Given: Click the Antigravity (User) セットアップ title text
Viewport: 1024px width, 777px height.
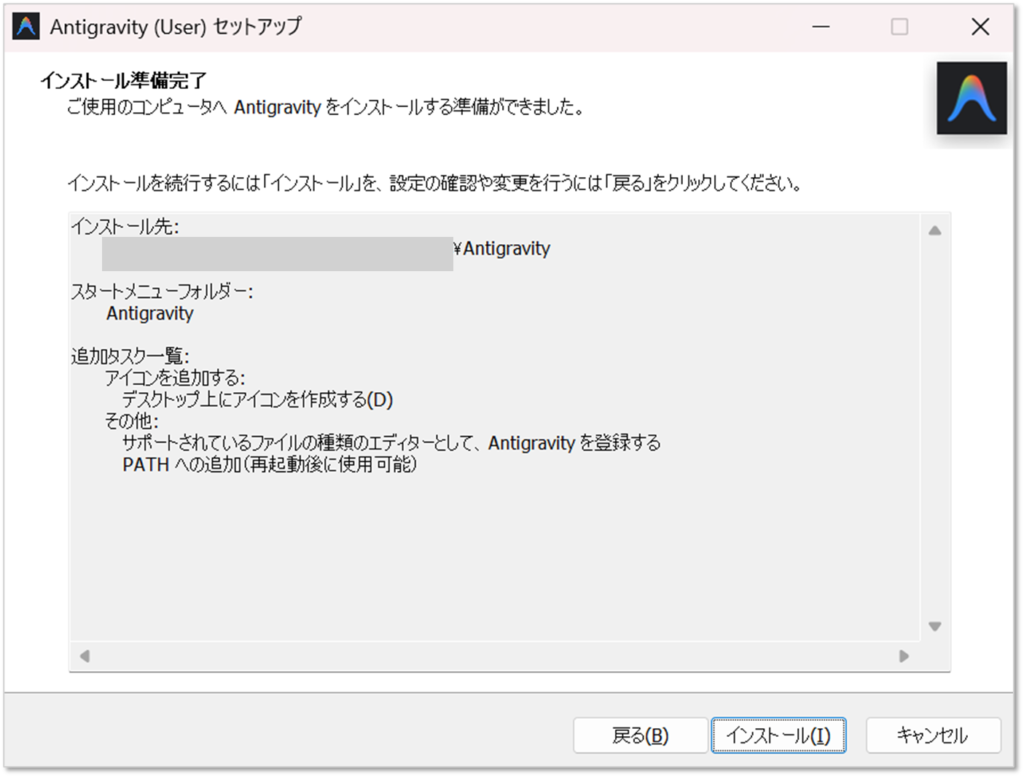Looking at the screenshot, I should (175, 27).
